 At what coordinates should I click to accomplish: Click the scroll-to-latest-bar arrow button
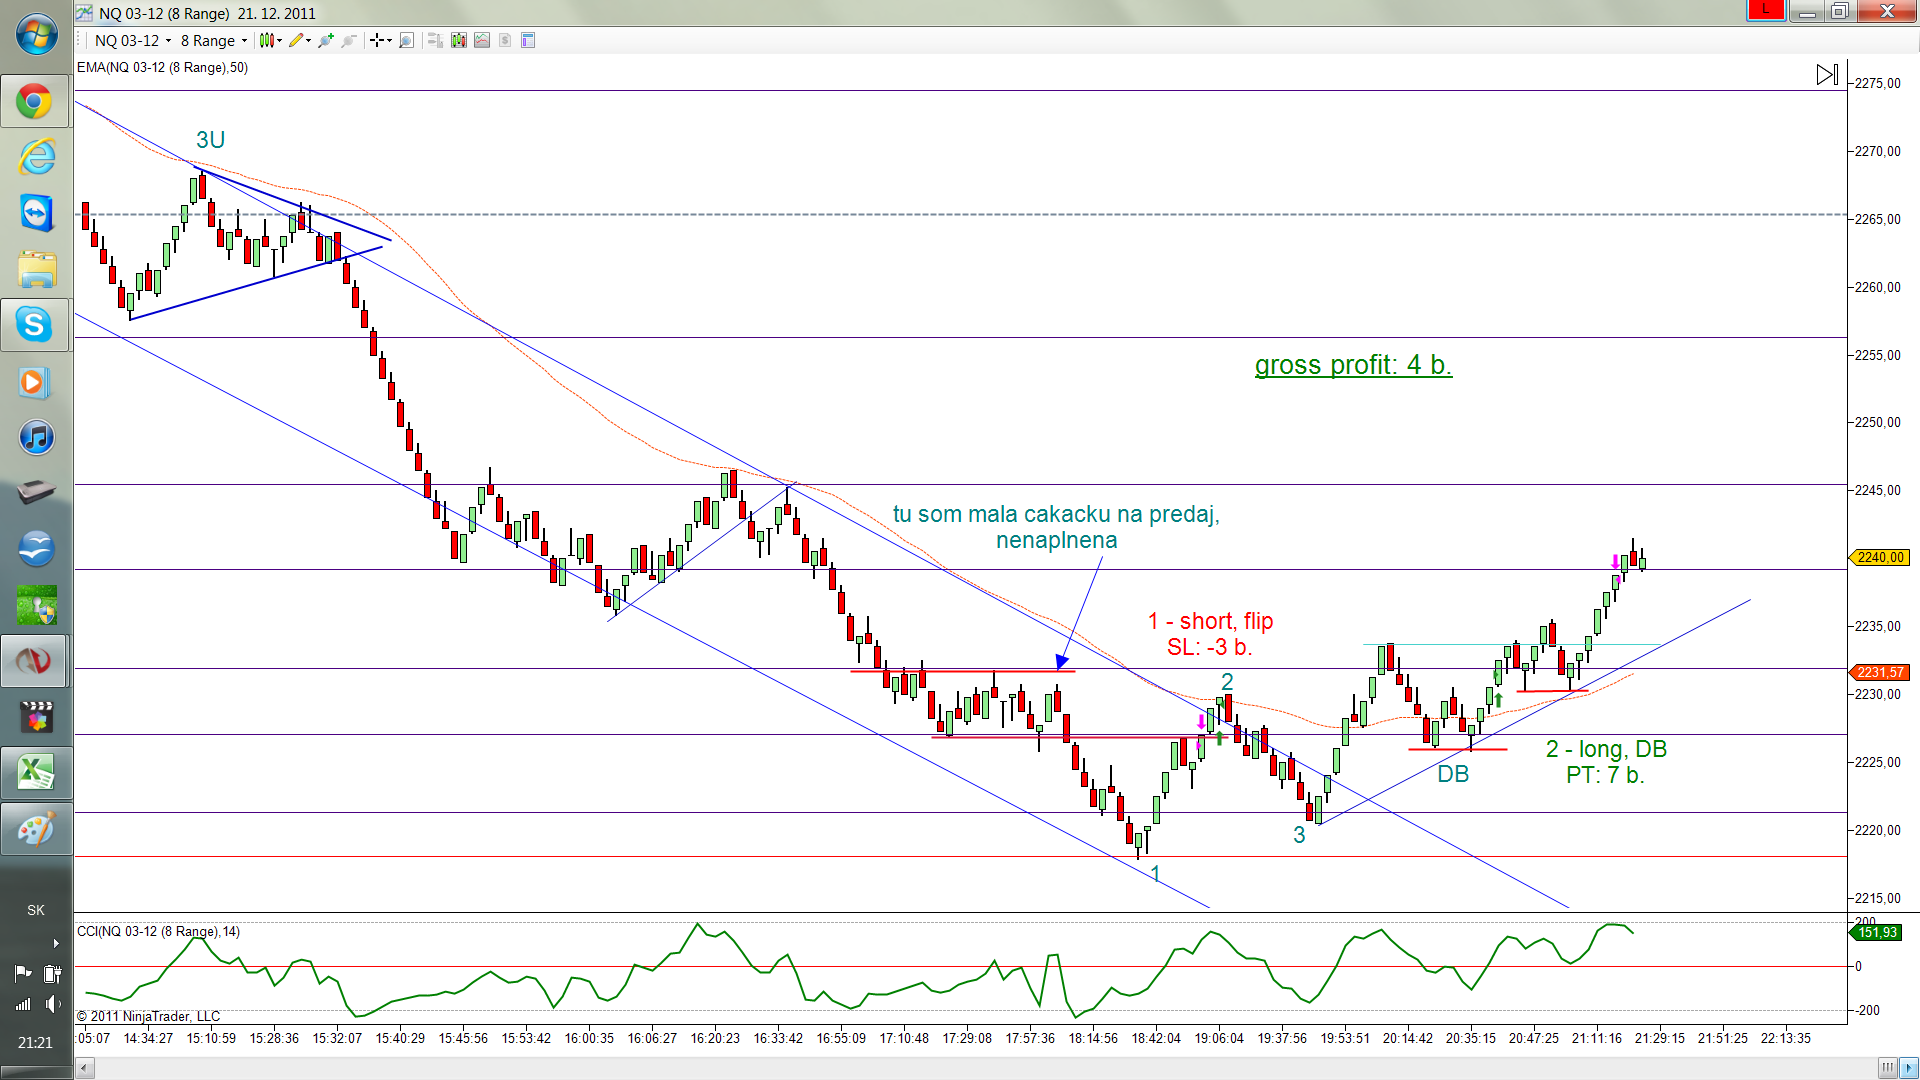pos(1827,75)
